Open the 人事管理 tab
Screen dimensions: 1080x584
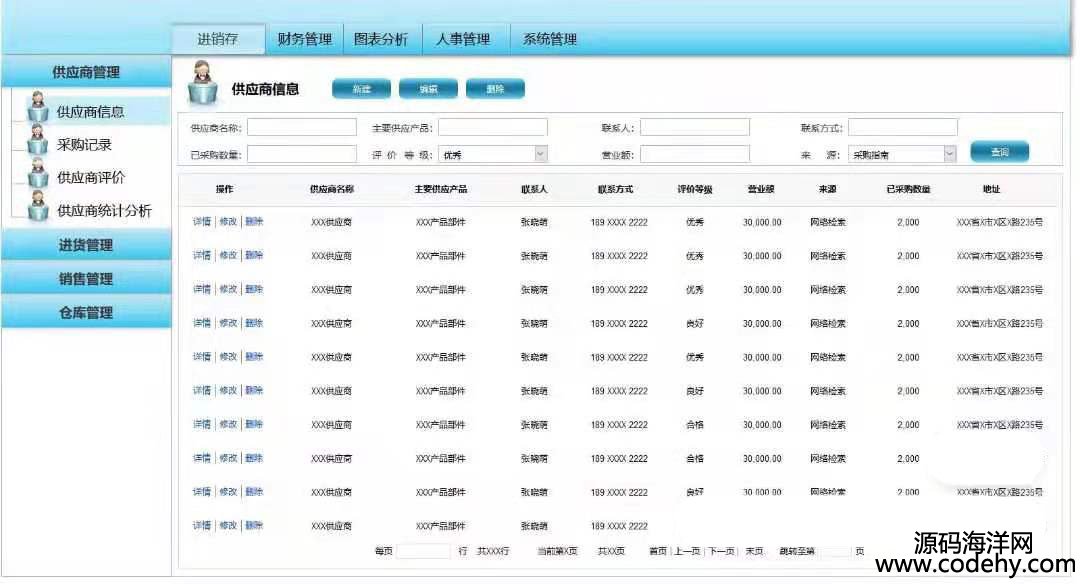pos(463,39)
